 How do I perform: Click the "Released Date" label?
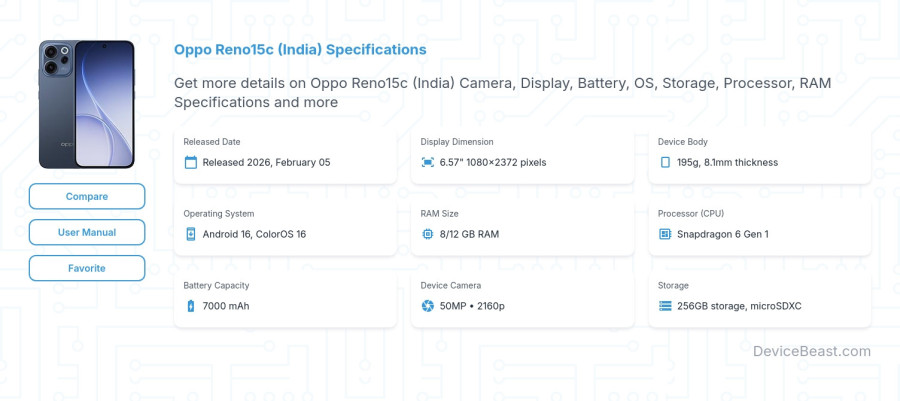tap(212, 142)
